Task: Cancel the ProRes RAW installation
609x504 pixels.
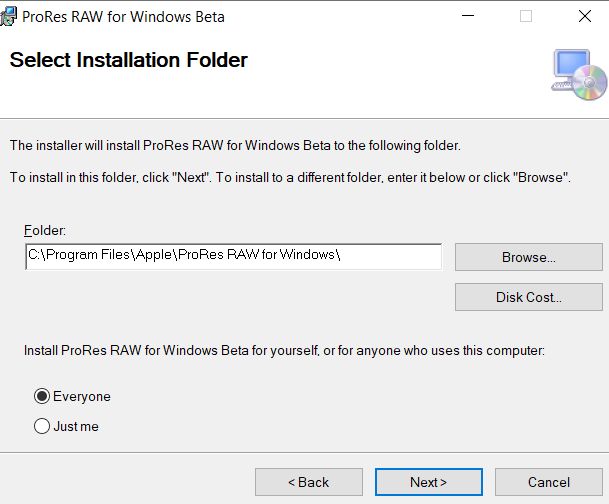Action: [x=549, y=482]
